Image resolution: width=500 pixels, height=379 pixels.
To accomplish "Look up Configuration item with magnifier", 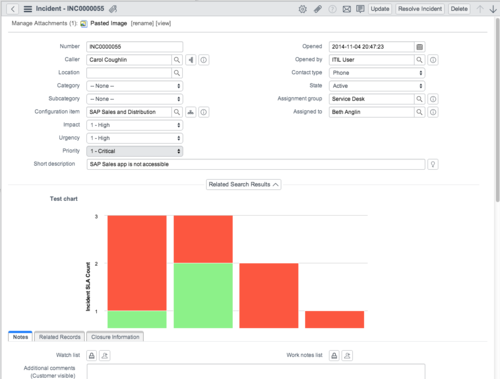I will pyautogui.click(x=177, y=112).
